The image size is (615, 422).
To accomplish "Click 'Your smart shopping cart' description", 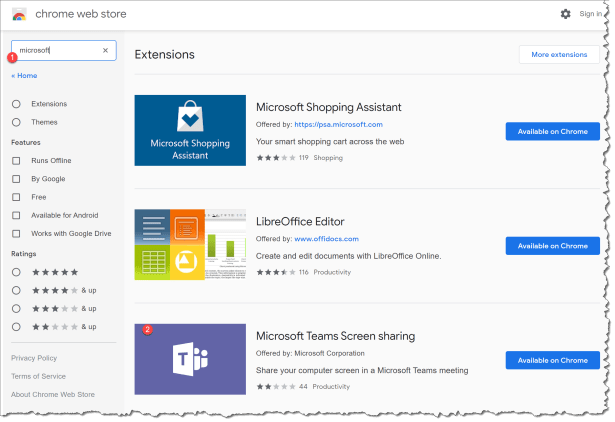I will tap(330, 142).
